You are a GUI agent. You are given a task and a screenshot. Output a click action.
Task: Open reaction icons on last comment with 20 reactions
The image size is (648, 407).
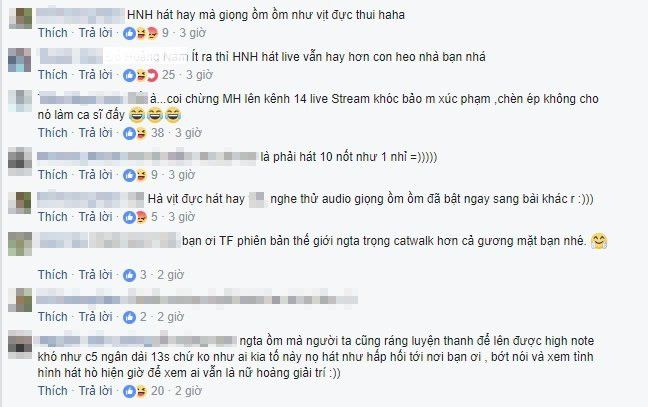click(135, 391)
